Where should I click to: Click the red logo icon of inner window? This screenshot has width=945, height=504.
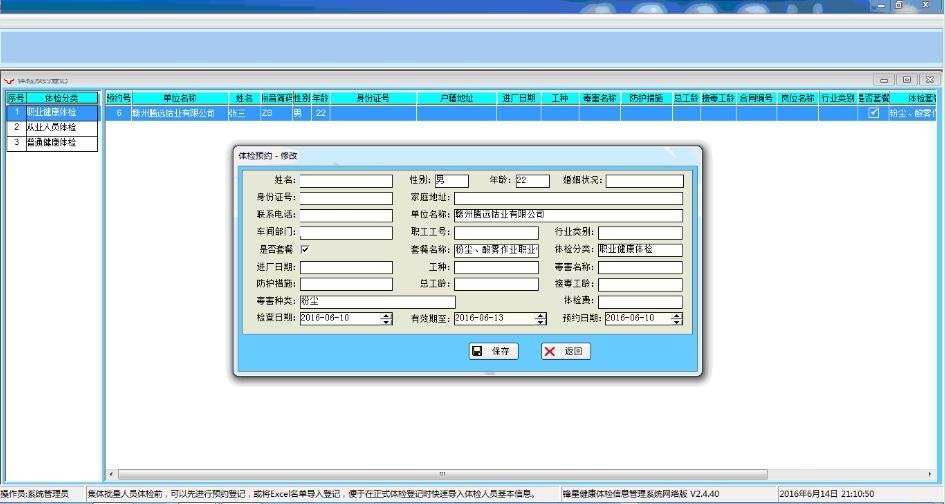point(9,80)
